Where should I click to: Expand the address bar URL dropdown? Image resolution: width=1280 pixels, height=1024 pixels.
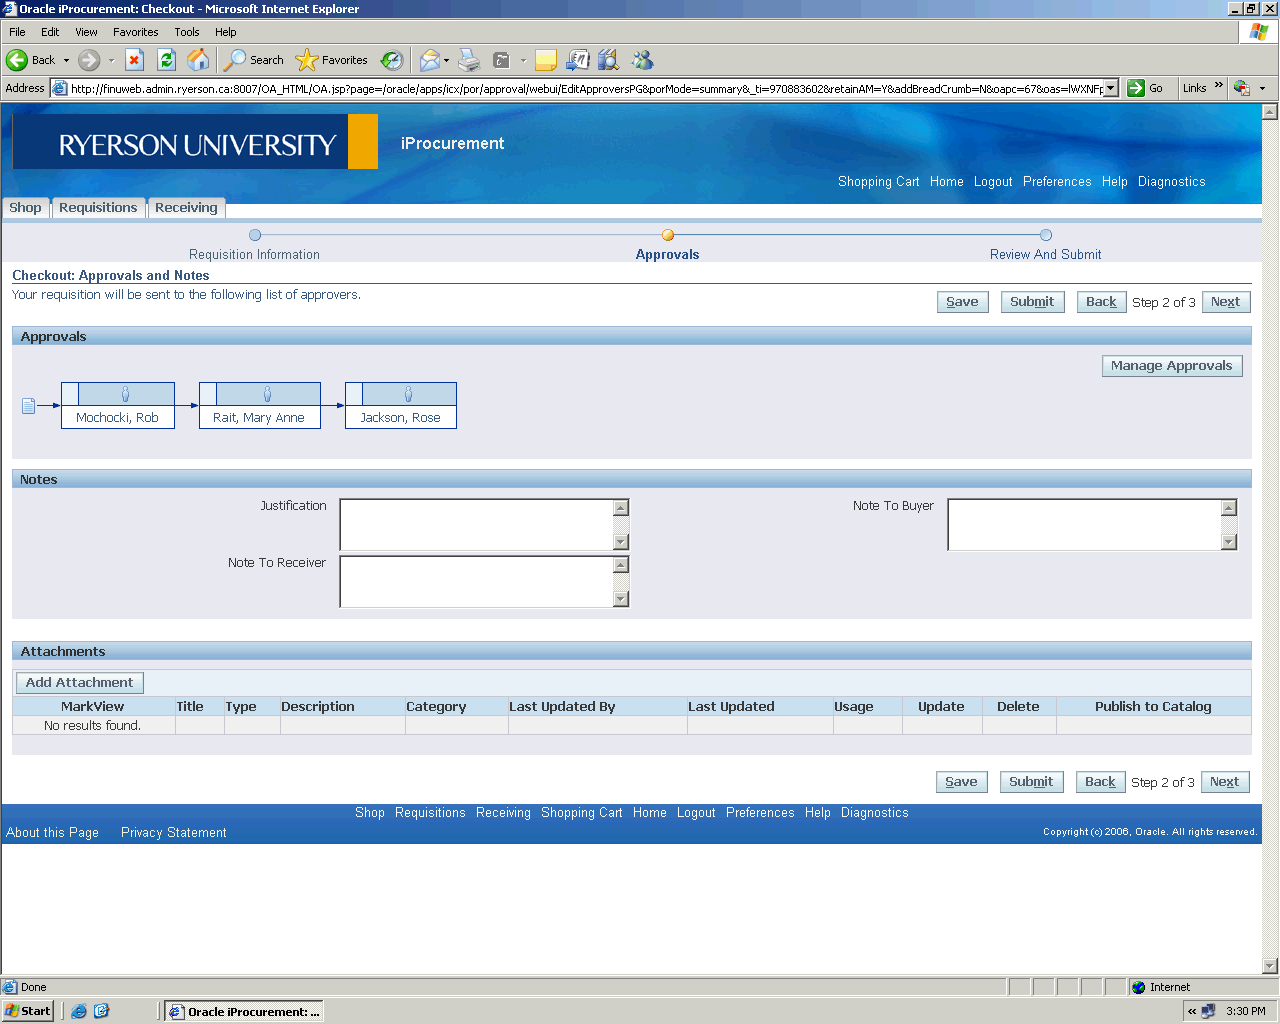[x=1110, y=88]
